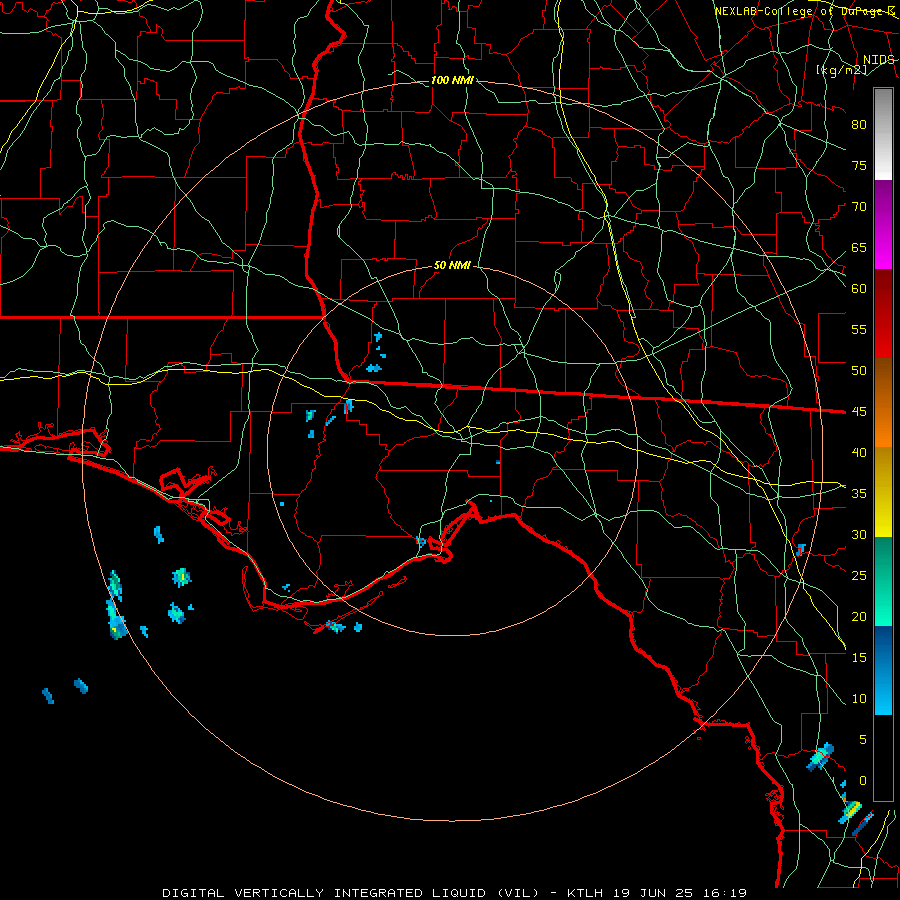Click the scale value 55
900x900 pixels.
[x=859, y=330]
